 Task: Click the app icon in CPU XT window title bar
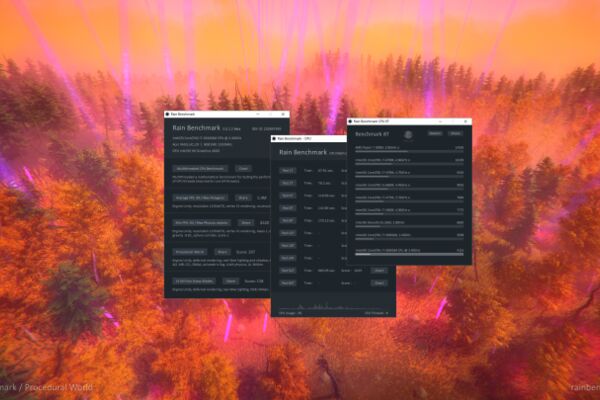pyautogui.click(x=350, y=121)
